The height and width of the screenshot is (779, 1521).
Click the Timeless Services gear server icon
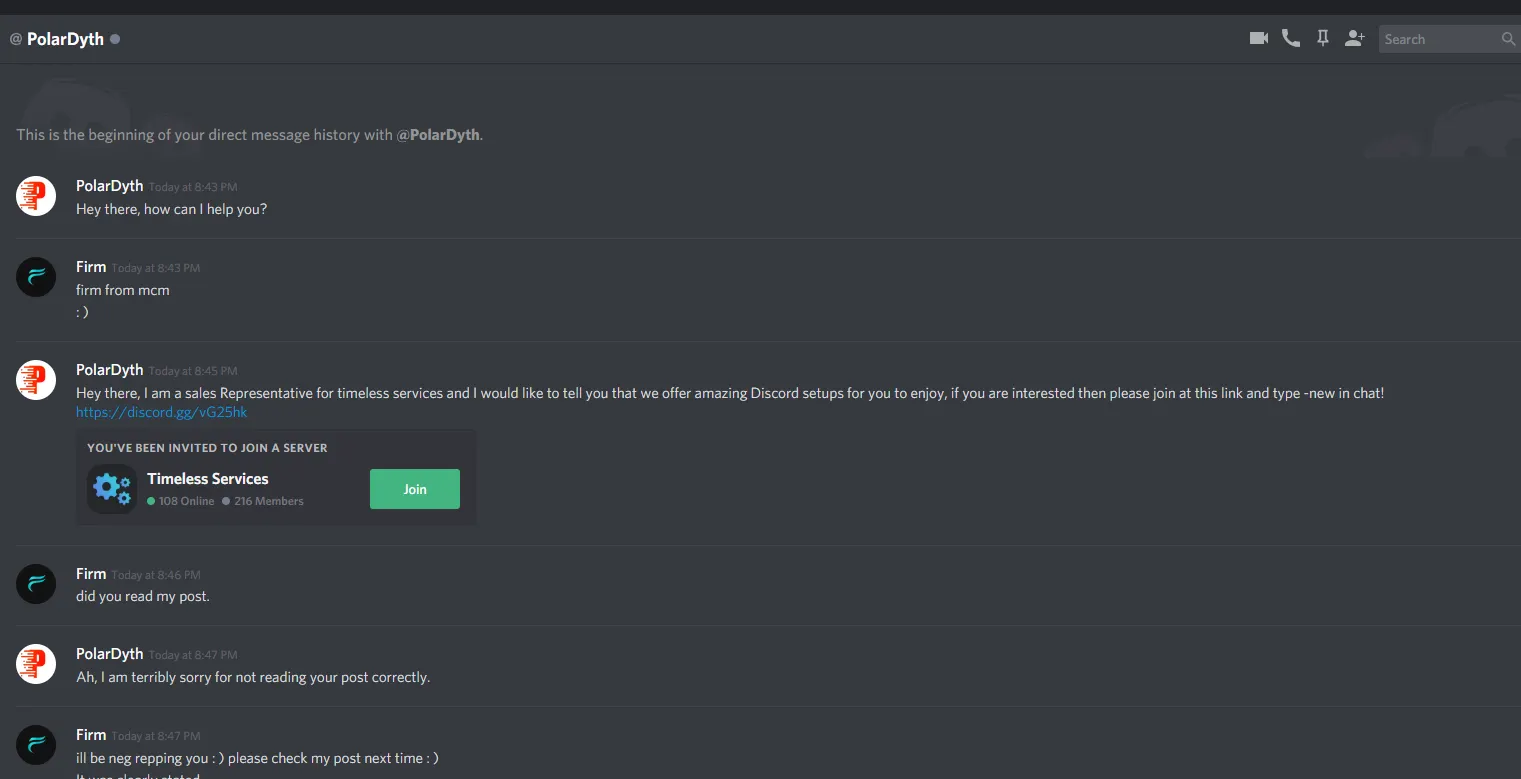pyautogui.click(x=112, y=489)
